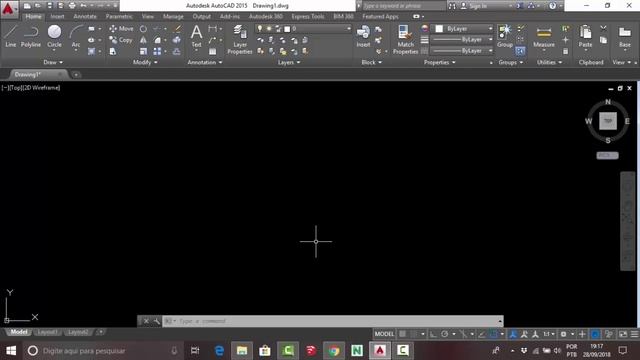
Task: Toggle Clean Screen icon in status bar
Action: tap(623, 334)
